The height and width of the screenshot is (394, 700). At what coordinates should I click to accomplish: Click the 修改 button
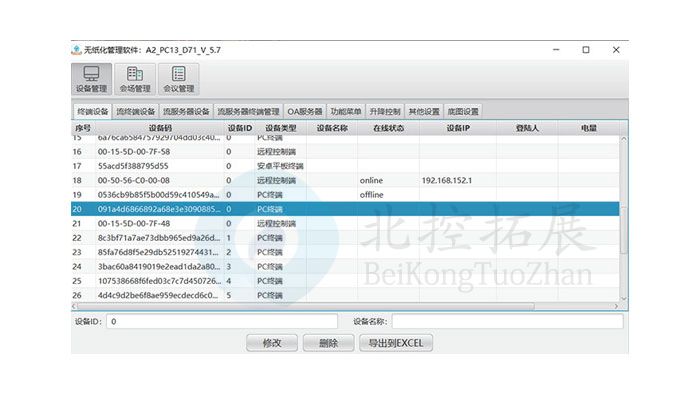tap(272, 343)
